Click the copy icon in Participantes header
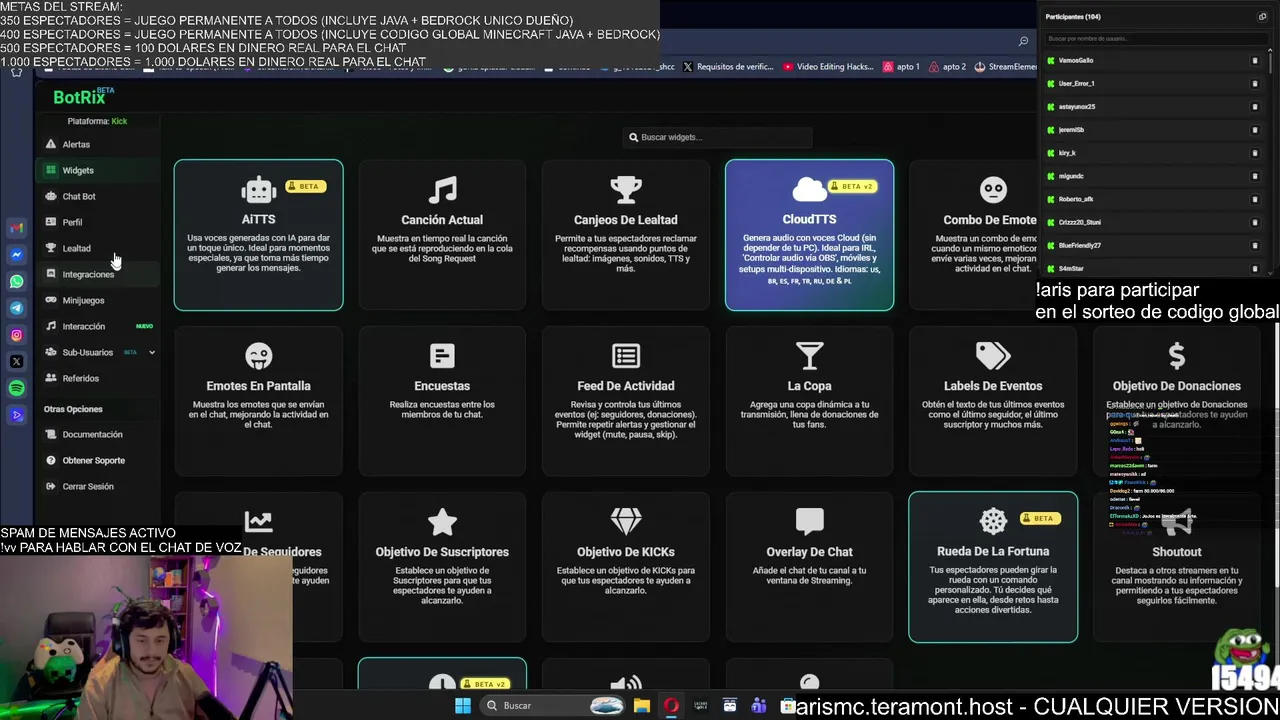1280x720 pixels. [1262, 17]
